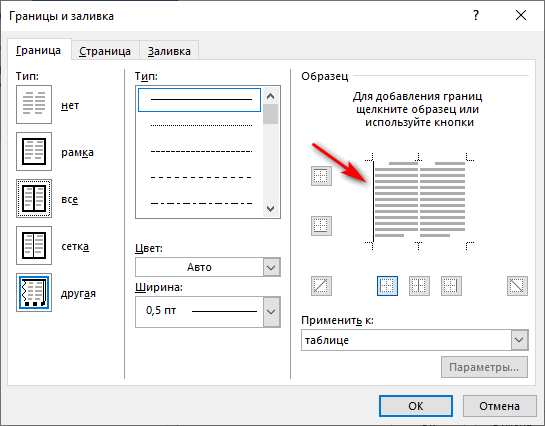Apply the diagonal up border button
This screenshot has width=545, height=426.
[321, 286]
